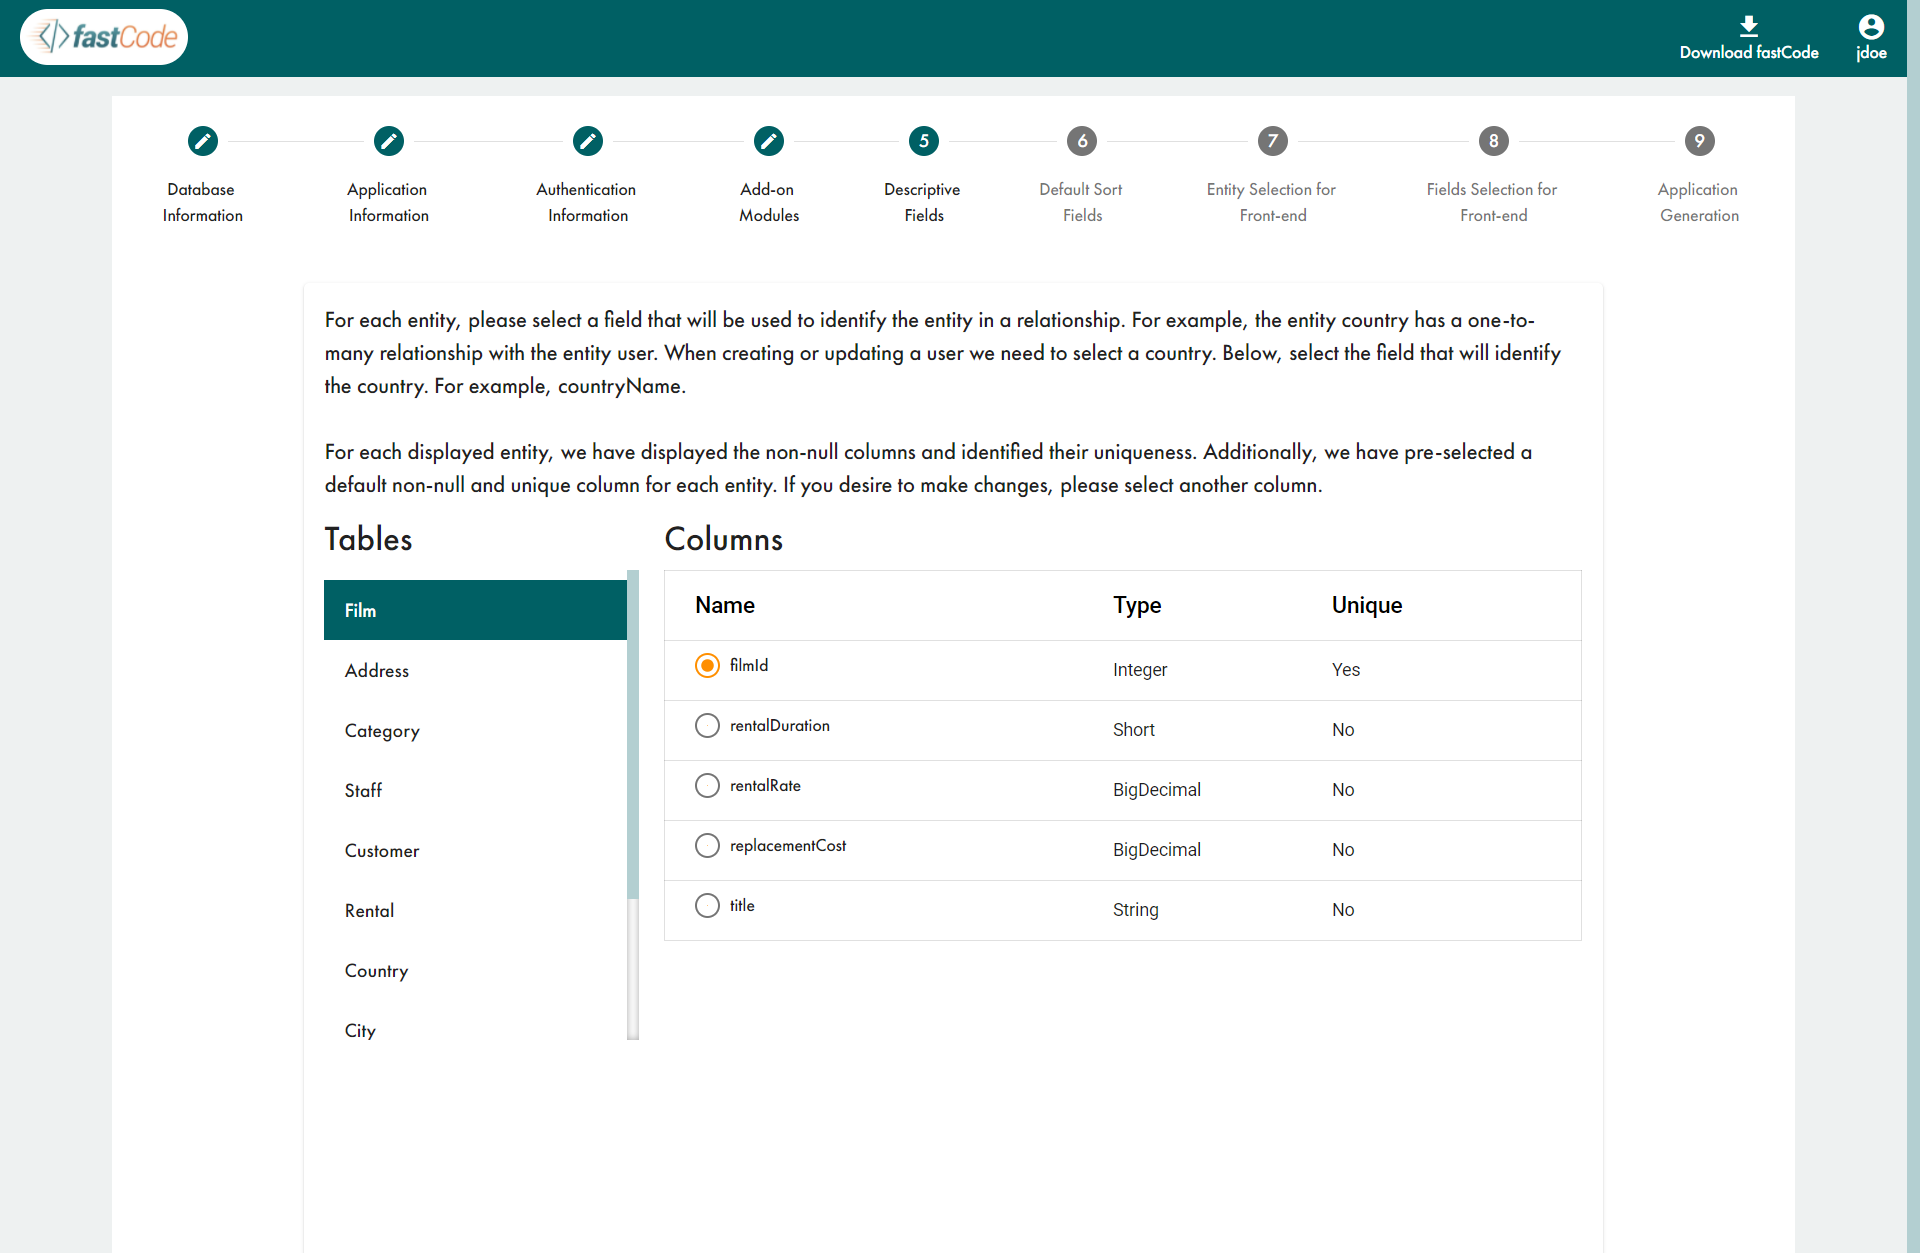1920x1253 pixels.
Task: Click step 6 Default Sort Fields circle
Action: click(x=1082, y=141)
